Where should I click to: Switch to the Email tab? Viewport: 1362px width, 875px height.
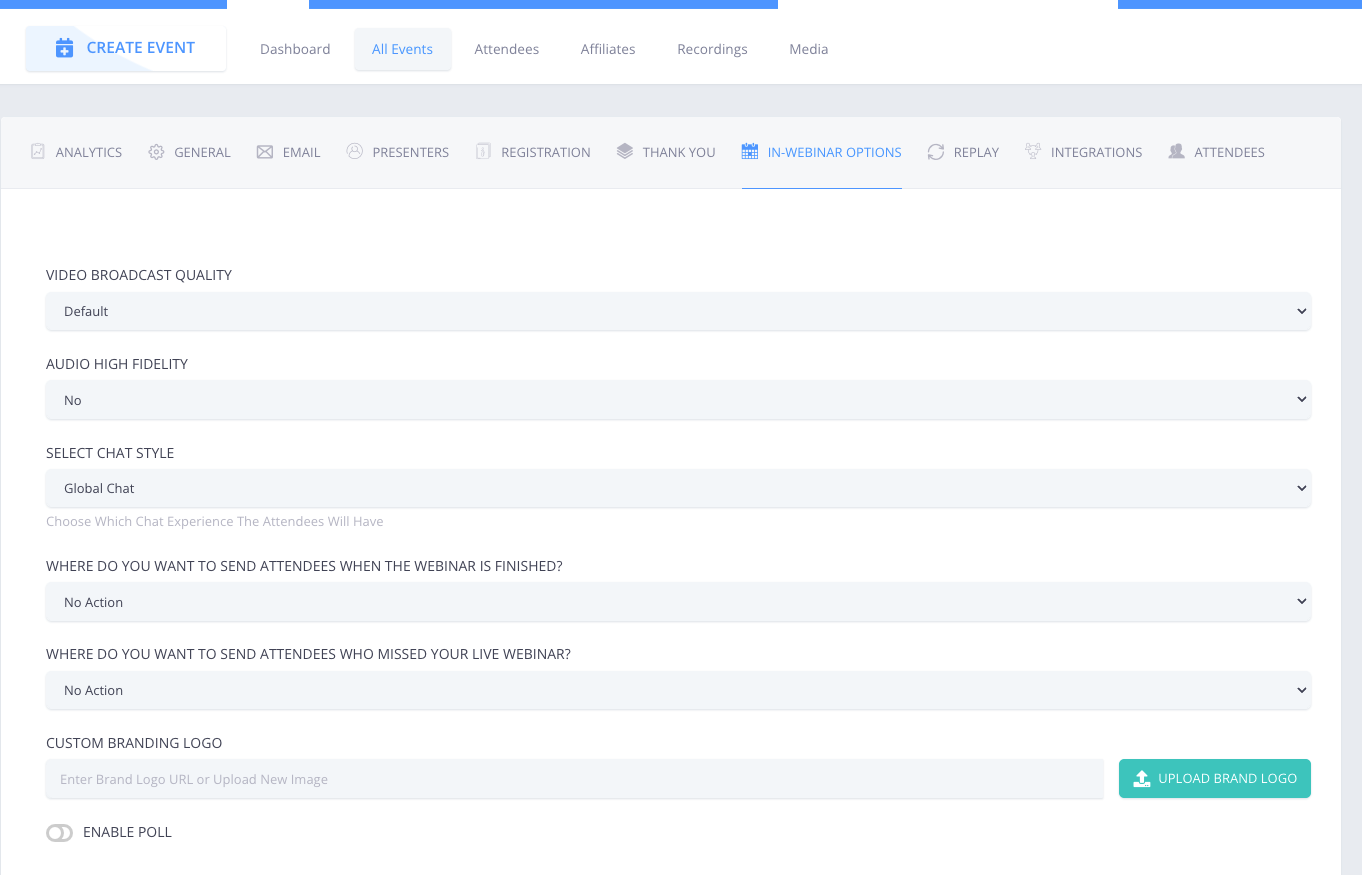(x=288, y=152)
